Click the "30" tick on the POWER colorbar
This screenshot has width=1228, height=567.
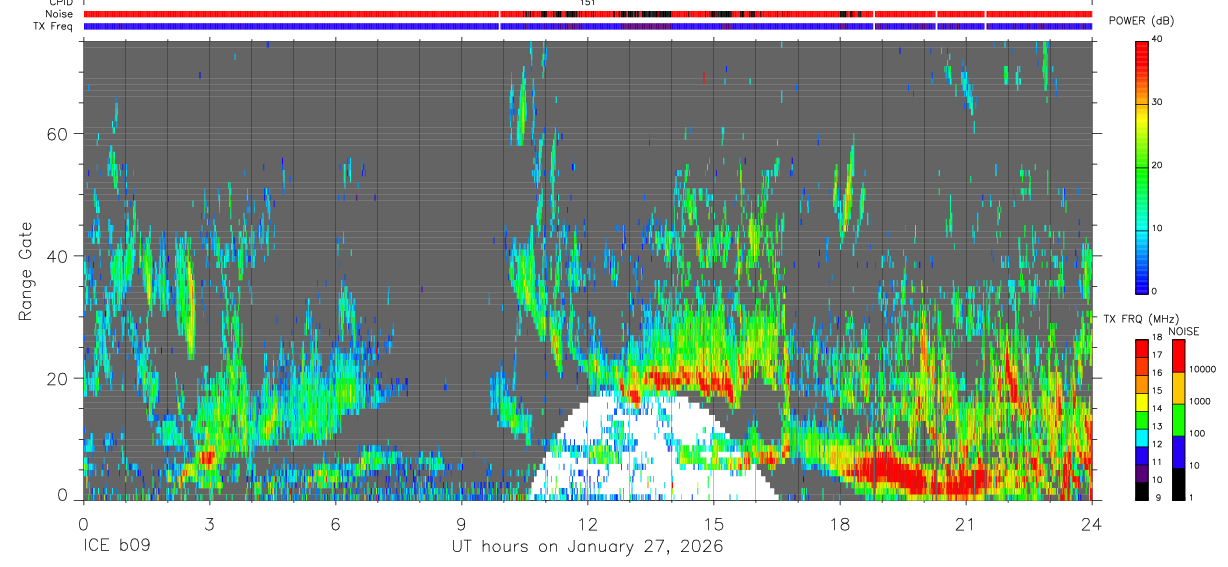point(1158,103)
